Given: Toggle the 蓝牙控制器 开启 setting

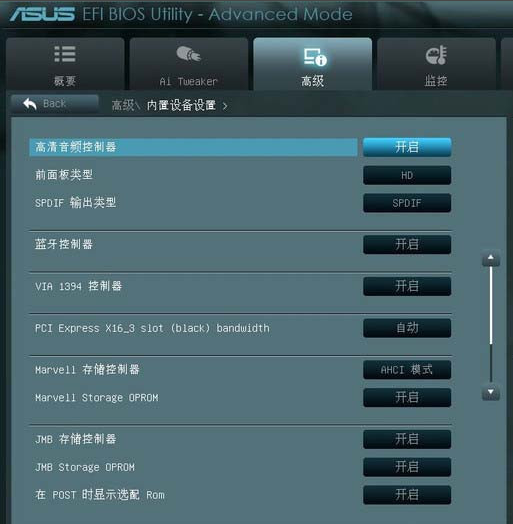Looking at the screenshot, I should [x=407, y=245].
